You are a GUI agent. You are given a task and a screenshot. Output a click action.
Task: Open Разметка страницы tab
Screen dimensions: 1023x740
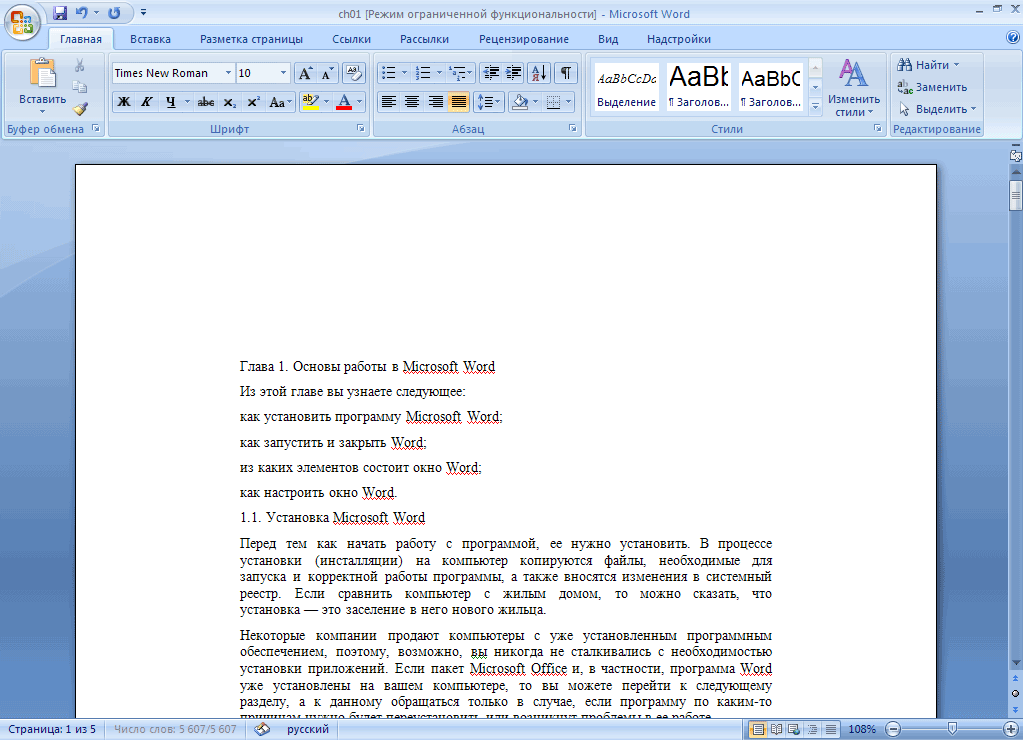[x=251, y=39]
